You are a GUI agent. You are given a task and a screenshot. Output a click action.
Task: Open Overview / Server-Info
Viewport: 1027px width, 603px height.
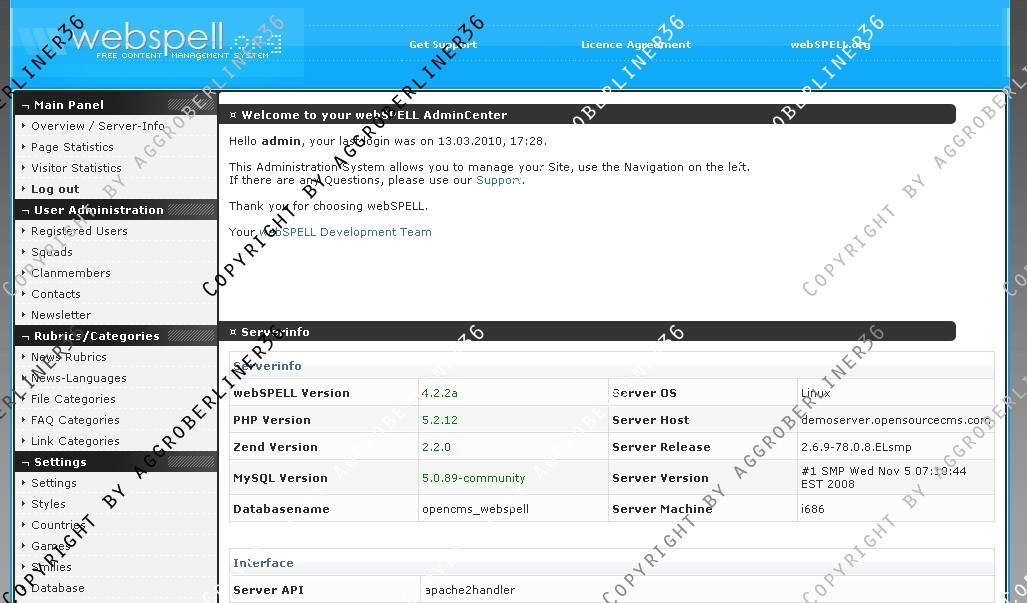(98, 126)
